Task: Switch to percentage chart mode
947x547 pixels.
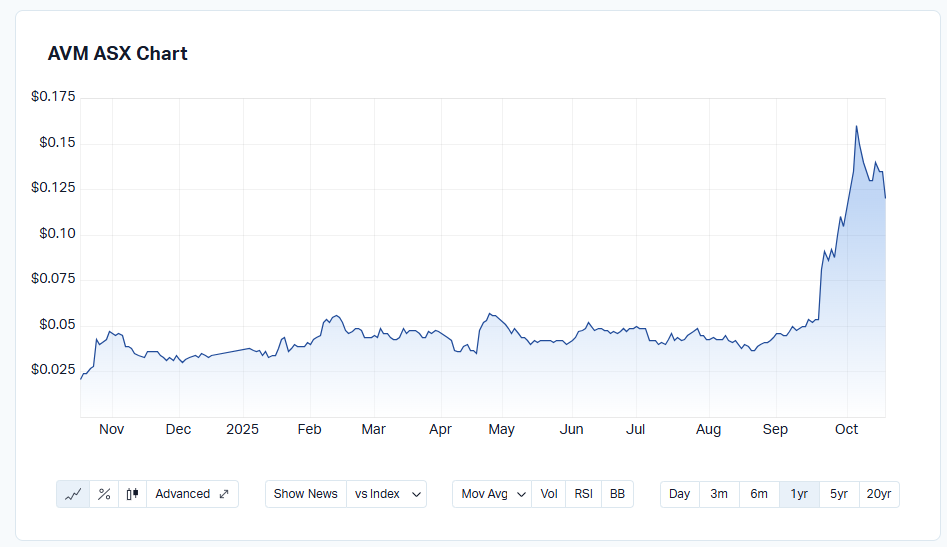Action: tap(103, 494)
